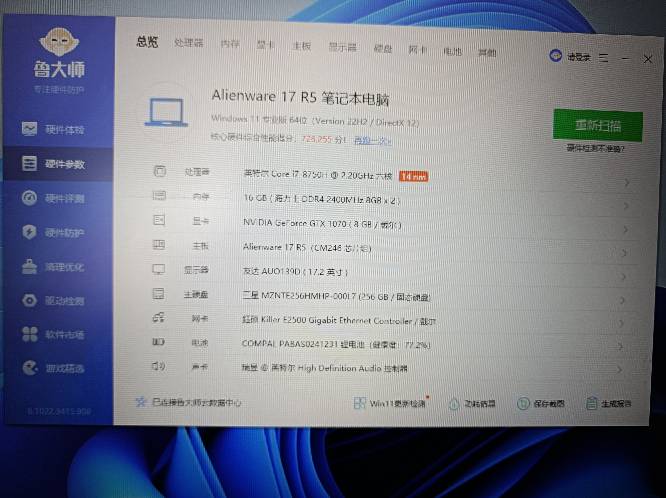The width and height of the screenshot is (666, 498).
Task: Click the 请登录 login avatar
Action: click(x=556, y=56)
